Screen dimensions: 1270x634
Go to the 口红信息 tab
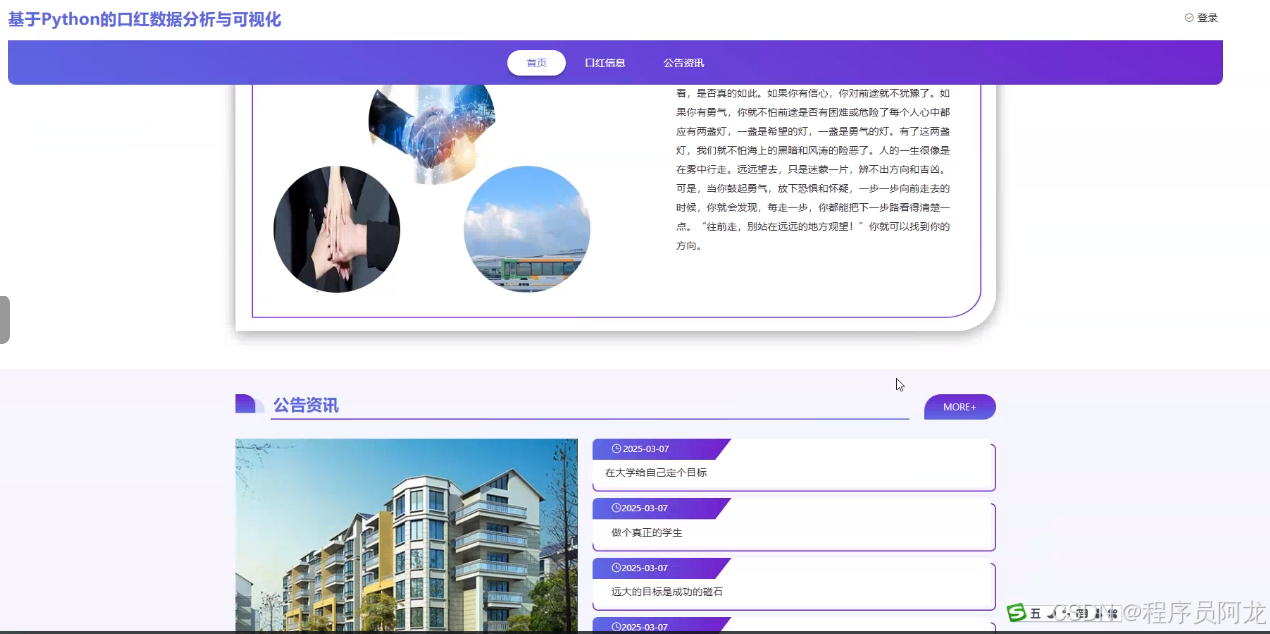(605, 63)
